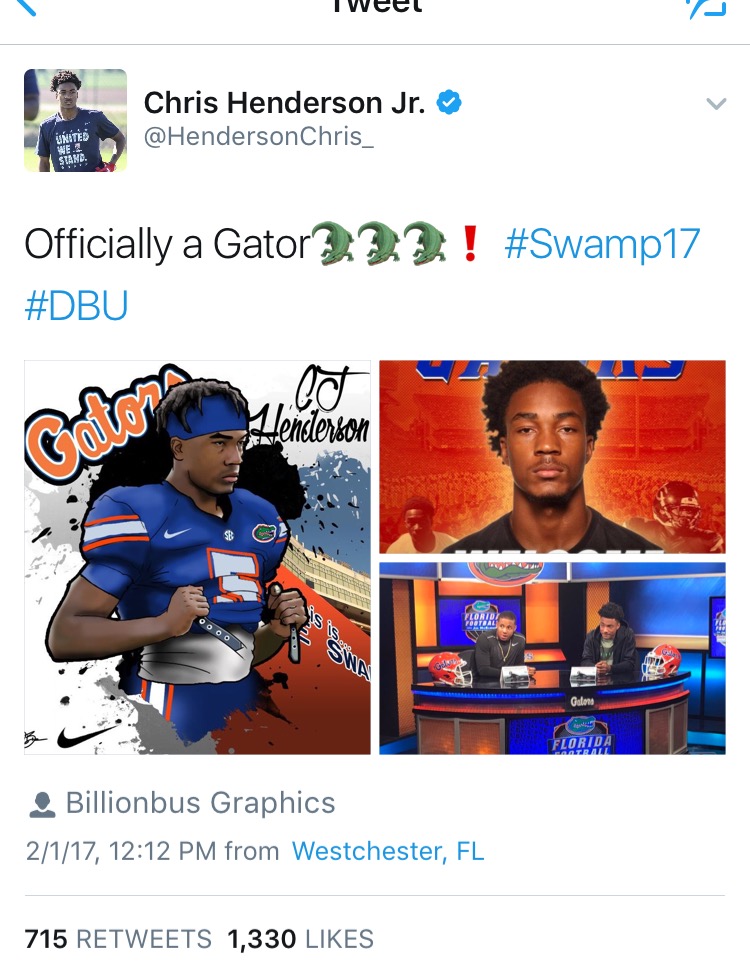Screen dimensions: 750x971
Task: Open Chris Henderson Jr. profile picture
Action: [x=76, y=120]
